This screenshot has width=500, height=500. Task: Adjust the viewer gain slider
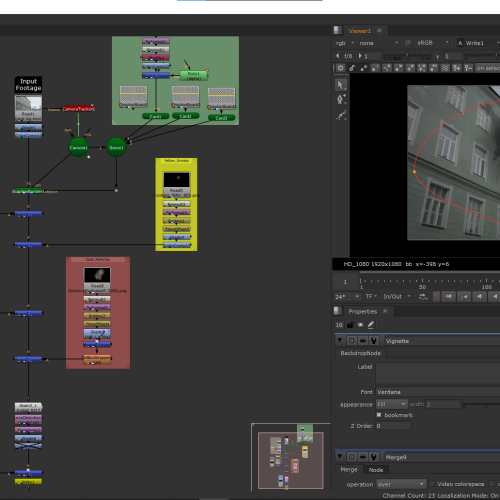coord(407,56)
